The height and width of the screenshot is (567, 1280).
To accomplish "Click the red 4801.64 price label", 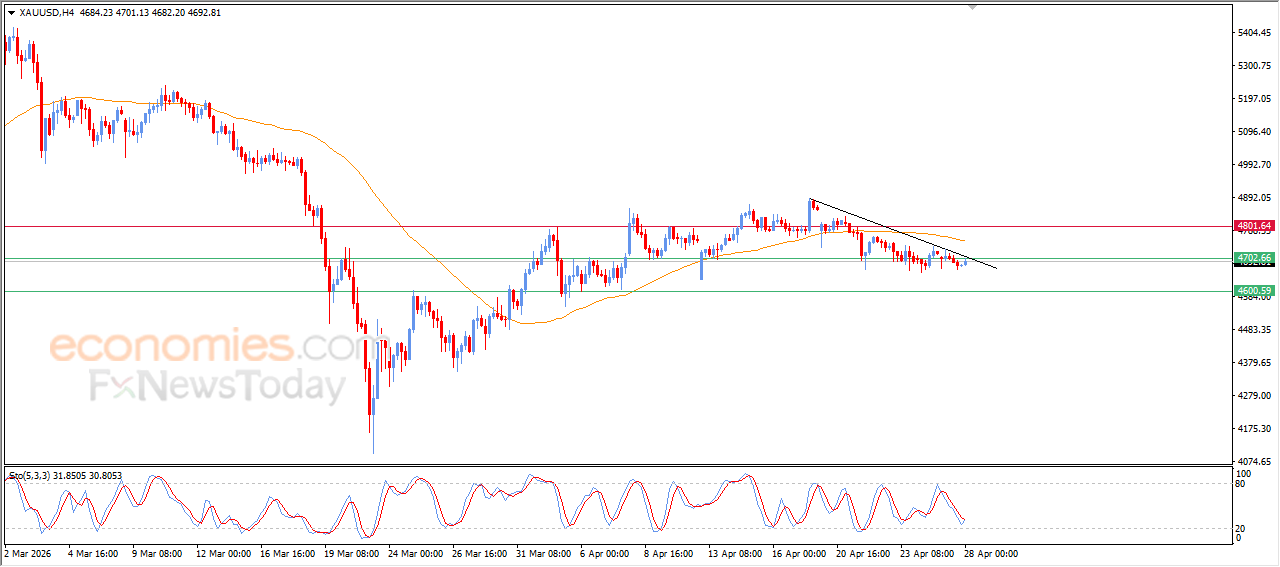I will click(x=1253, y=226).
